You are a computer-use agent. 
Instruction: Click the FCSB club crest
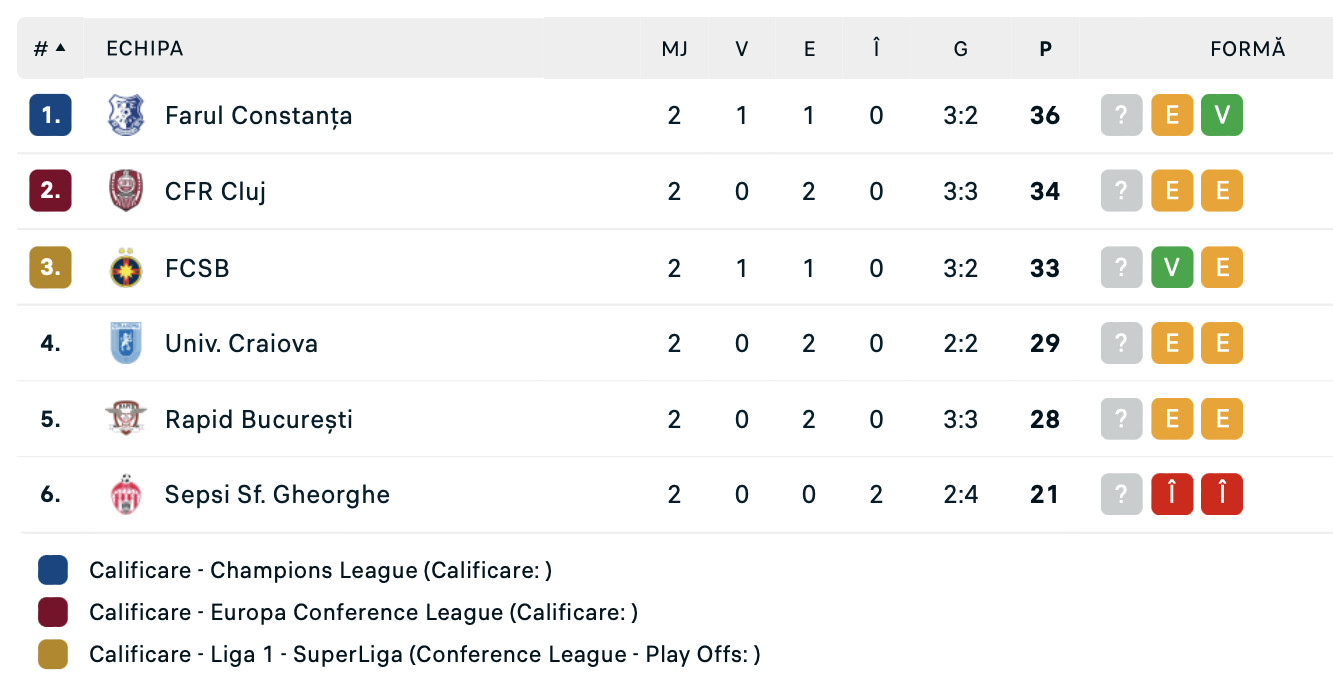coord(126,268)
